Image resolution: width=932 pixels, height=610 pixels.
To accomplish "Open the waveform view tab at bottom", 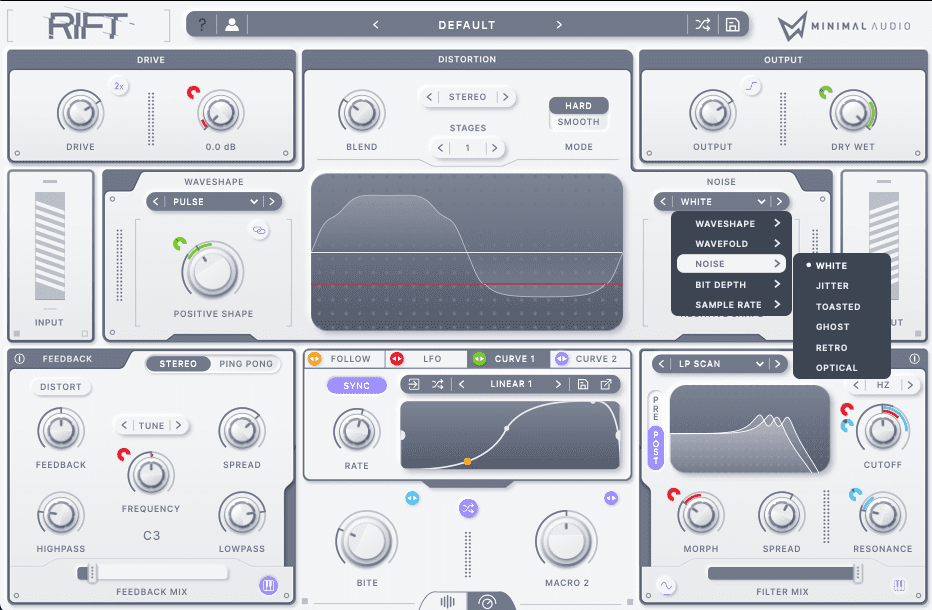I will [447, 602].
